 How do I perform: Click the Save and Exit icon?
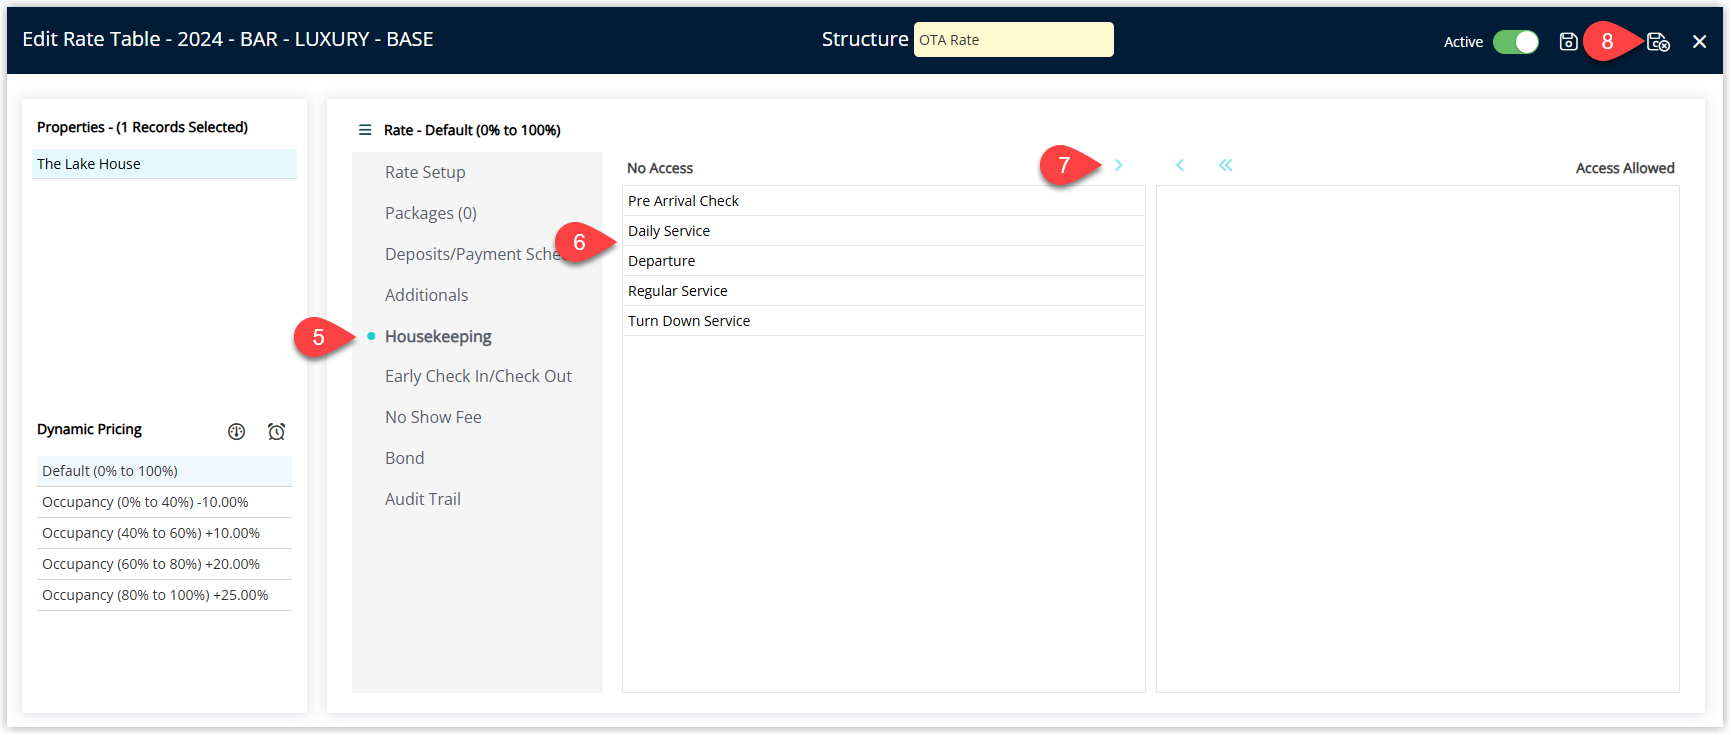[1658, 41]
